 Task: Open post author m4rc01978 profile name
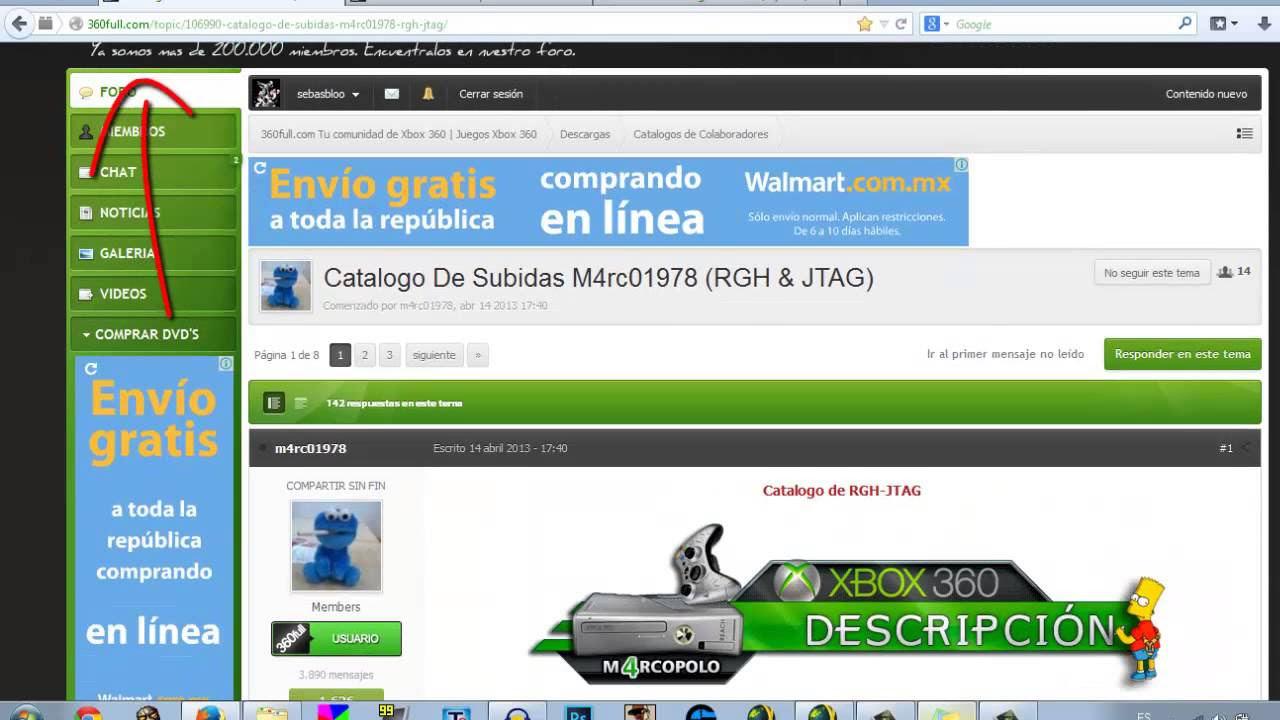311,448
